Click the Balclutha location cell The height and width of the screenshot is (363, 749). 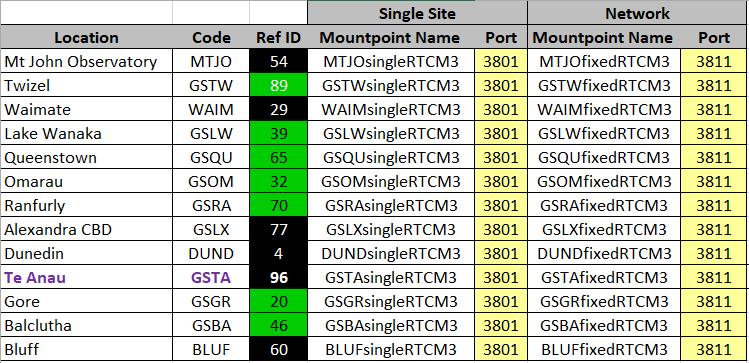(86, 325)
